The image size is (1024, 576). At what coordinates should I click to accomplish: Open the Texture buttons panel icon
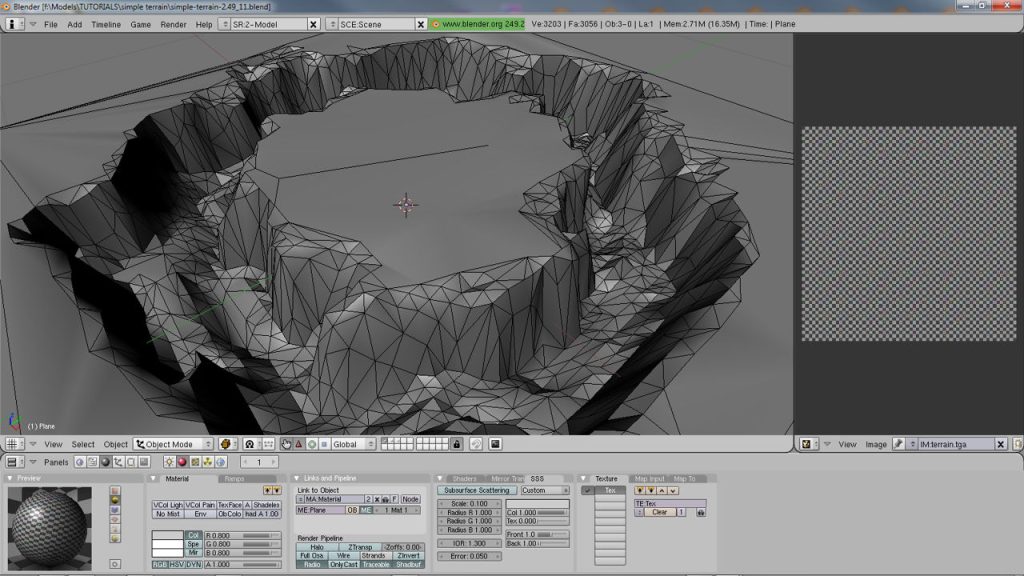tap(193, 461)
